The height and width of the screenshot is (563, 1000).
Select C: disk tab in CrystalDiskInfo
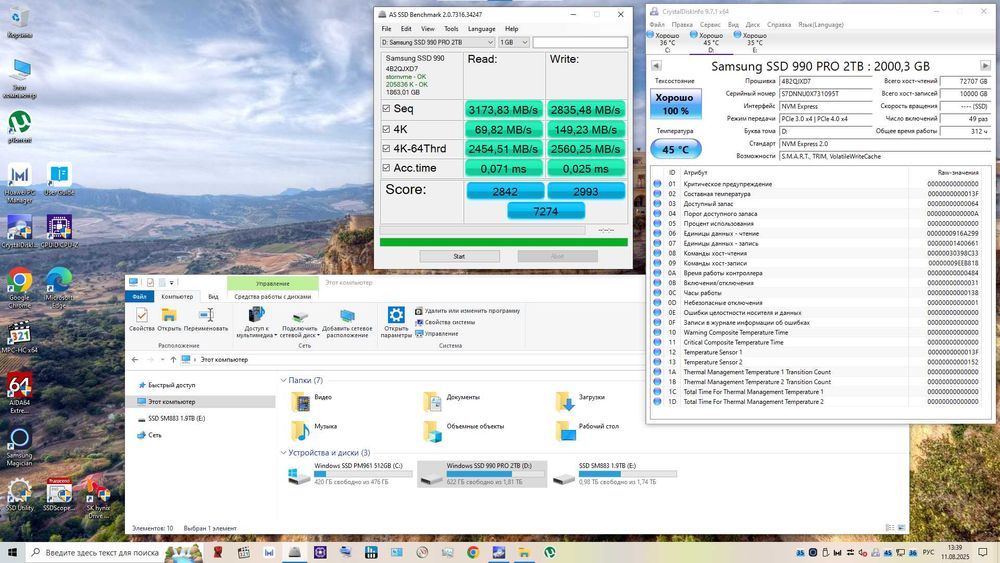coord(667,42)
